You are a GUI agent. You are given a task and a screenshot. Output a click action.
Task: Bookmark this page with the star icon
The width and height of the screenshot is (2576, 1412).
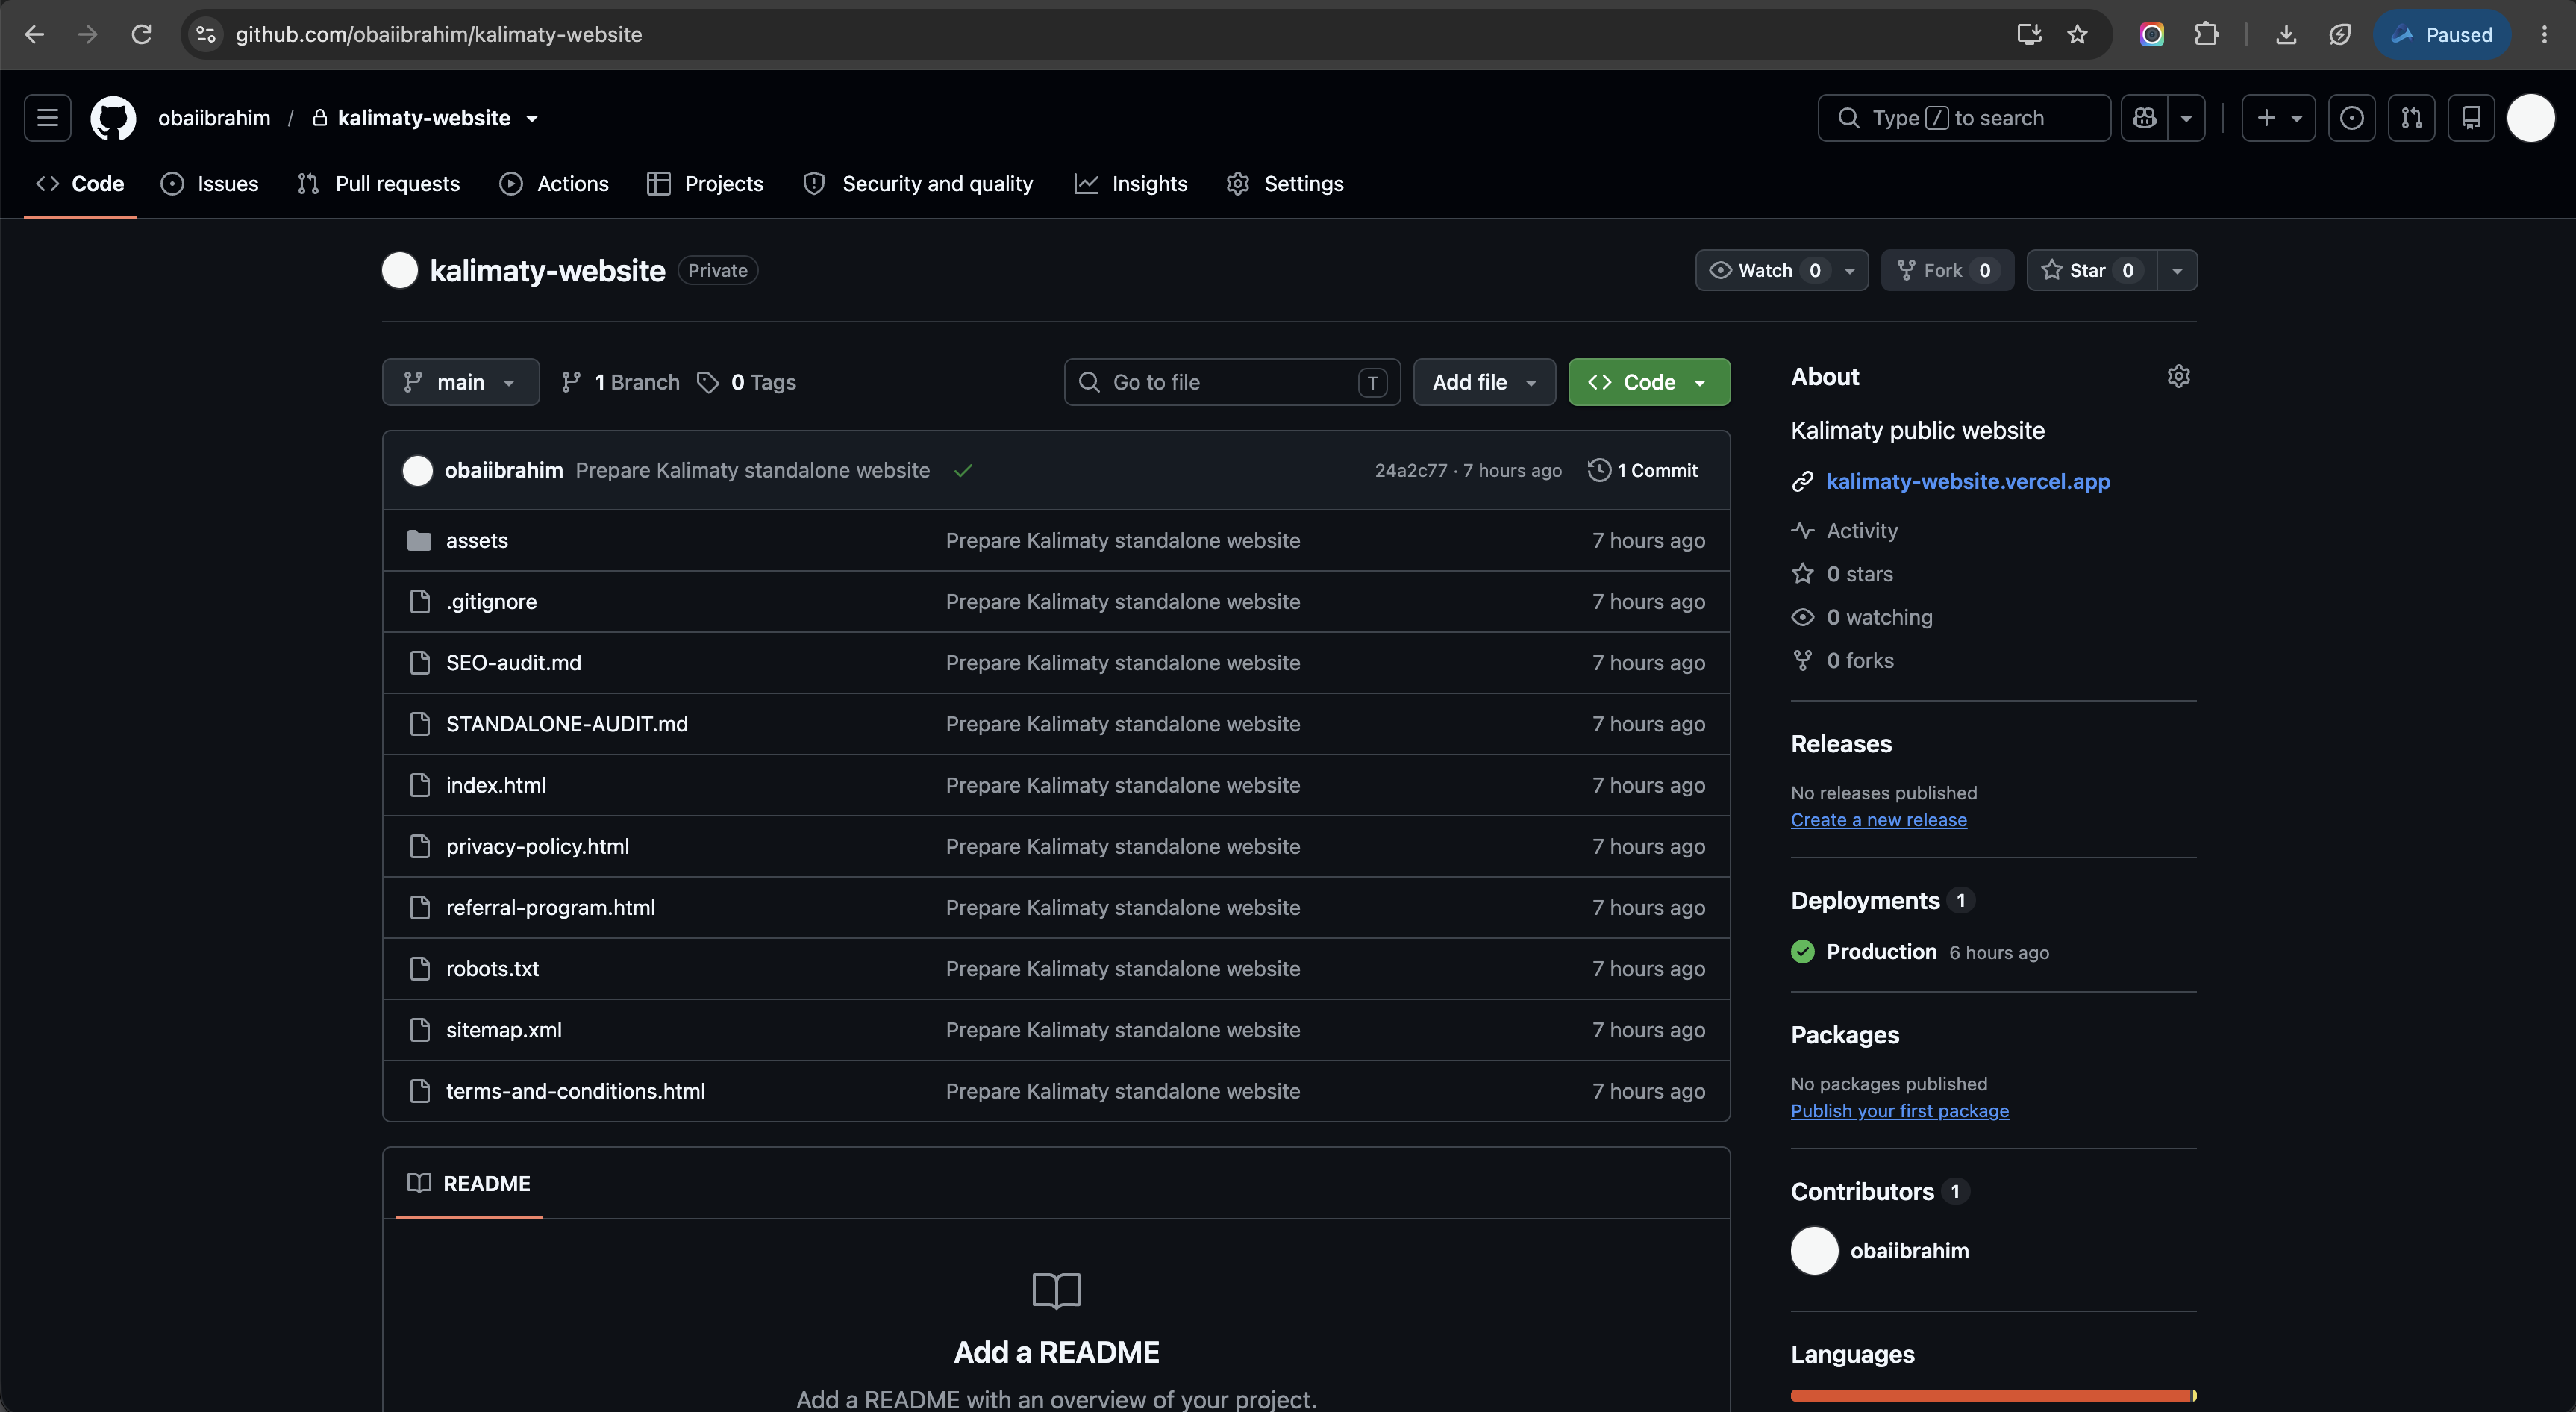pyautogui.click(x=2077, y=34)
